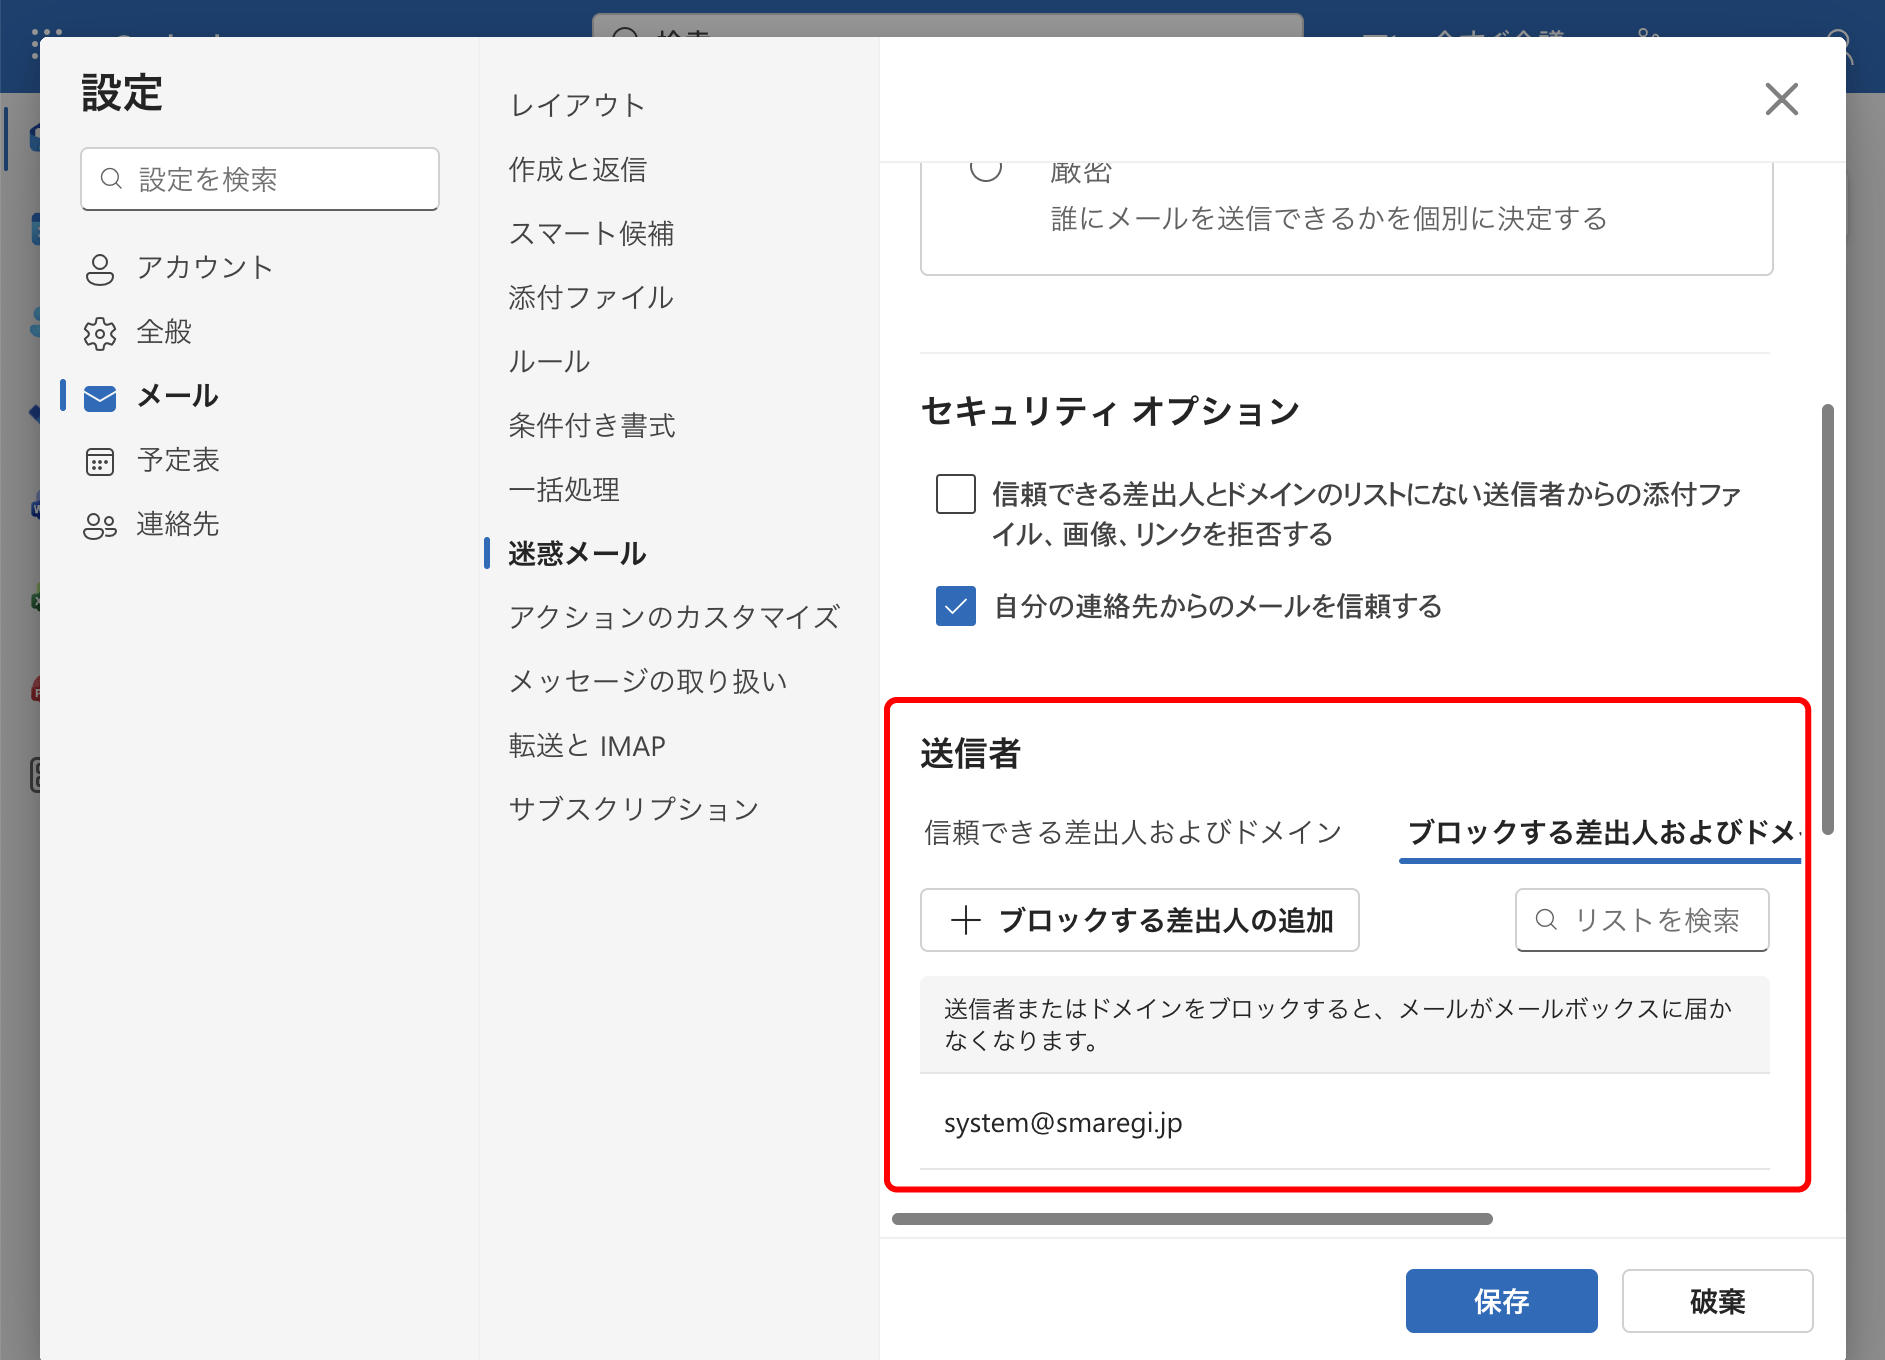Select blocked sender system@smaregi.jp entry
Viewport: 1885px width, 1360px height.
click(1063, 1123)
